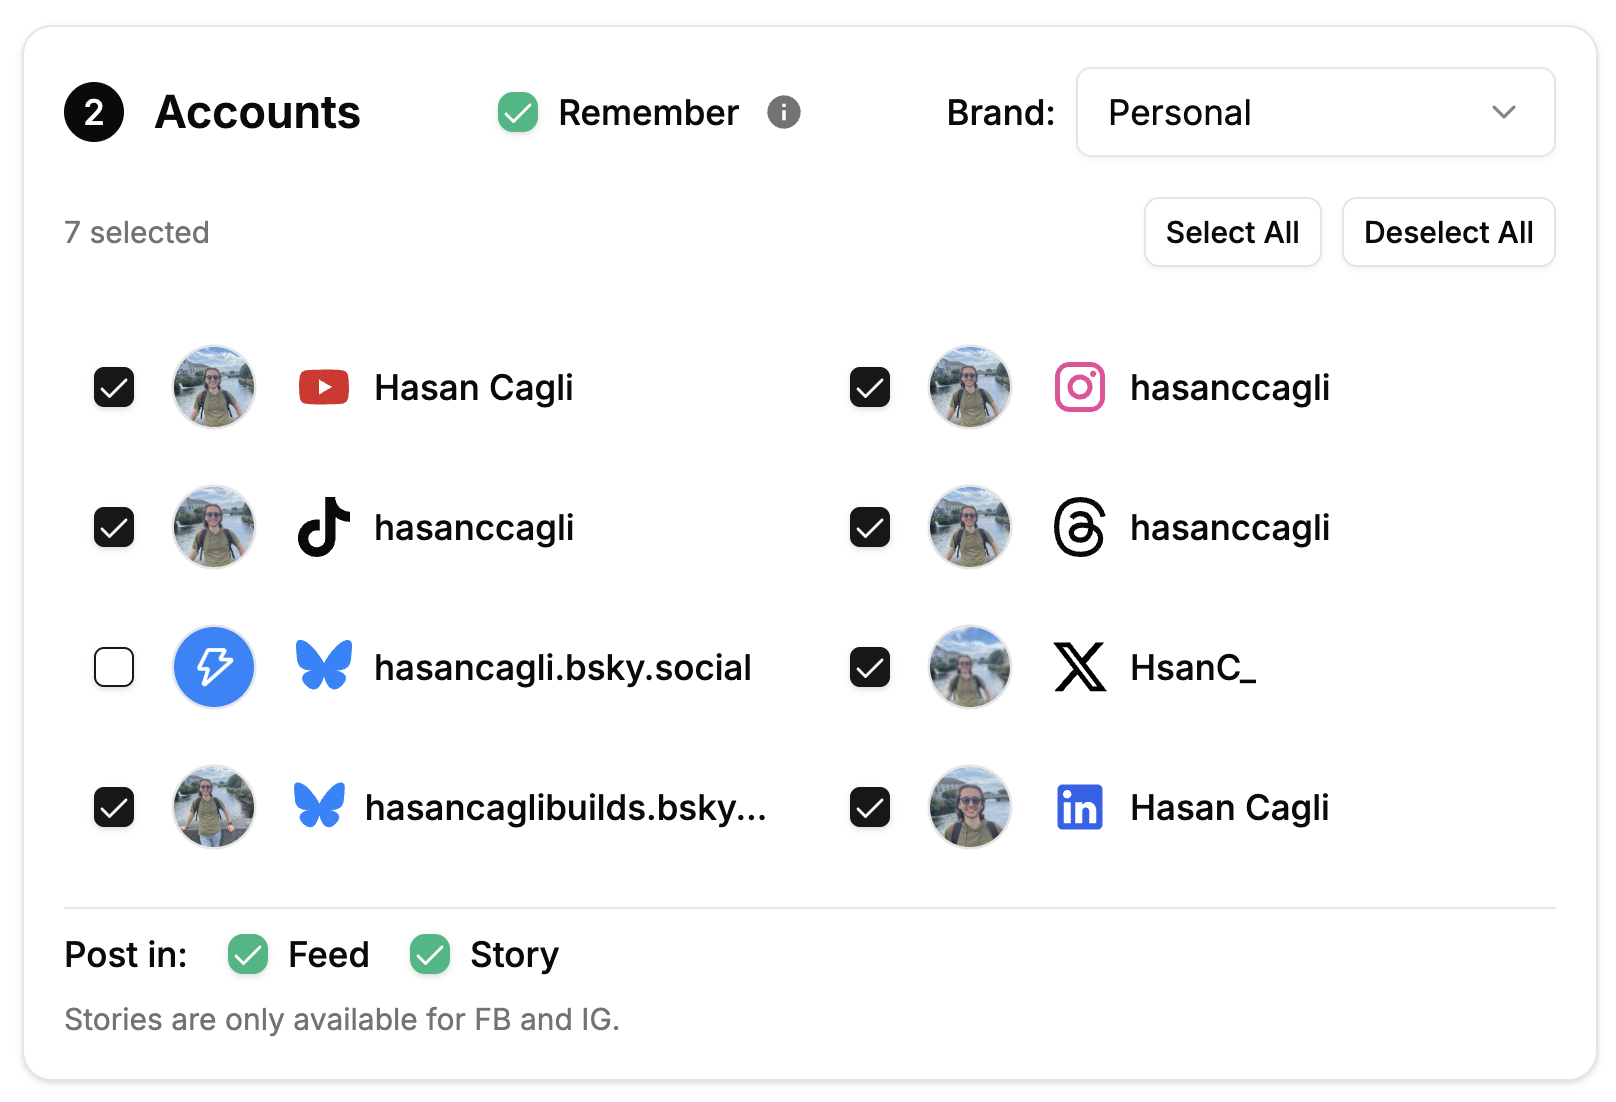Select the hasancagli.bsky.social account checkbox
Viewport: 1616px width, 1102px height.
click(114, 667)
